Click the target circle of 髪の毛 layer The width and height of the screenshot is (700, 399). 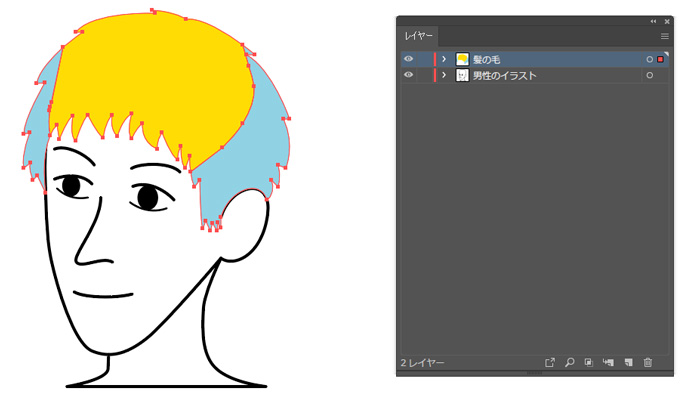[650, 59]
